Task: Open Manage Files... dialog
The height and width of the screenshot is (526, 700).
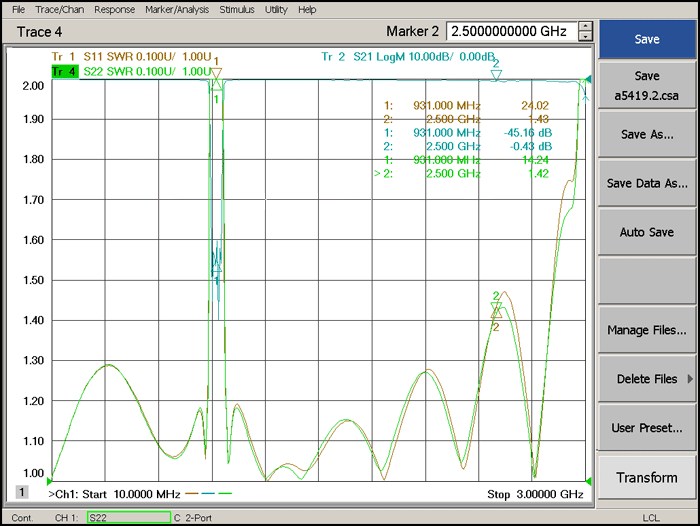Action: [647, 330]
